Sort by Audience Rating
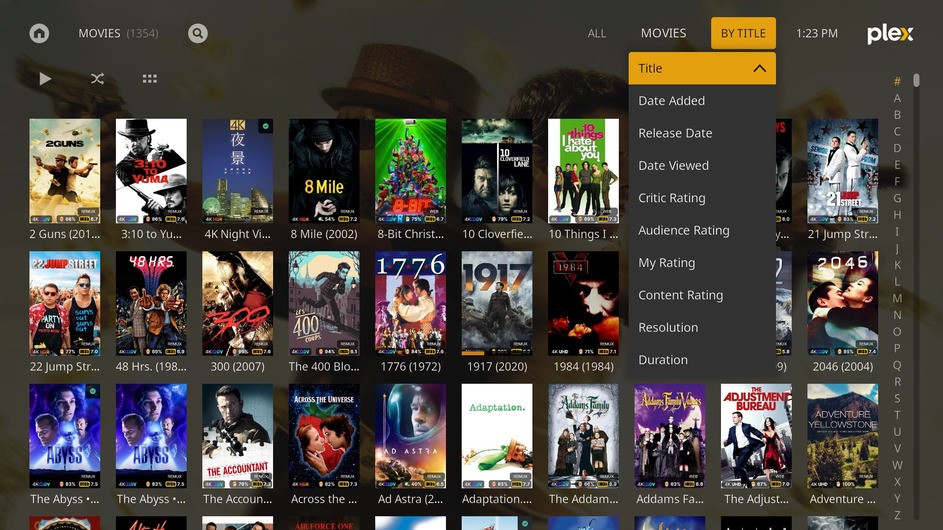943x530 pixels. 702,230
